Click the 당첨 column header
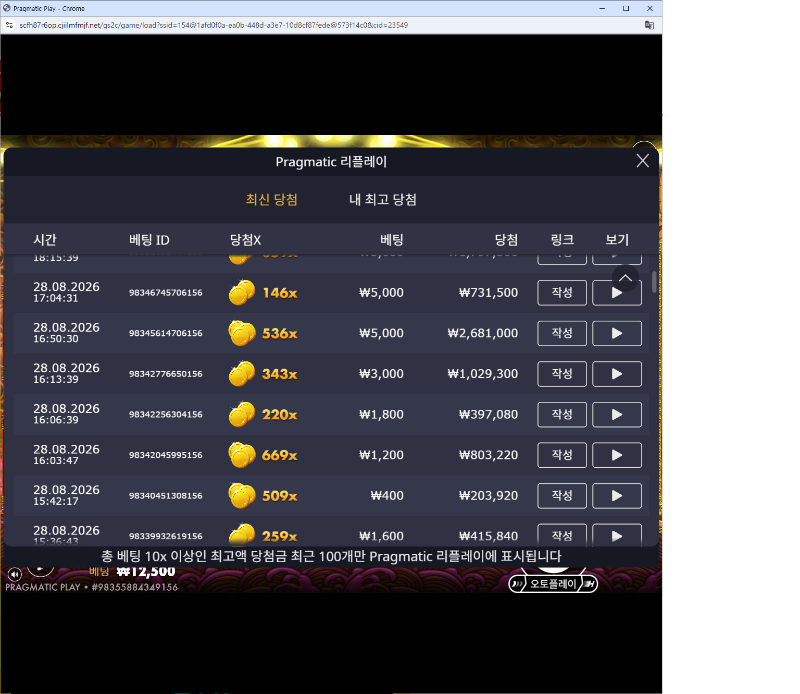Screen dimensions: 800x694 click(506, 240)
